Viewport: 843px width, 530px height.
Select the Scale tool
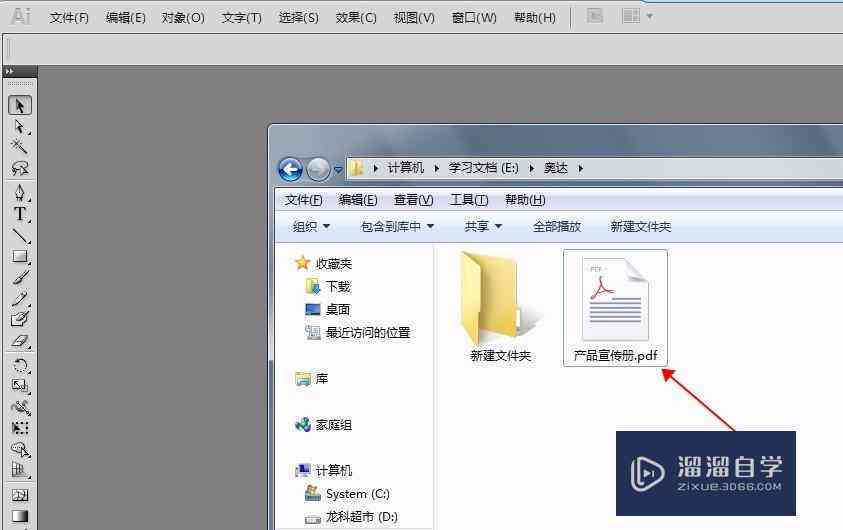[x=20, y=386]
